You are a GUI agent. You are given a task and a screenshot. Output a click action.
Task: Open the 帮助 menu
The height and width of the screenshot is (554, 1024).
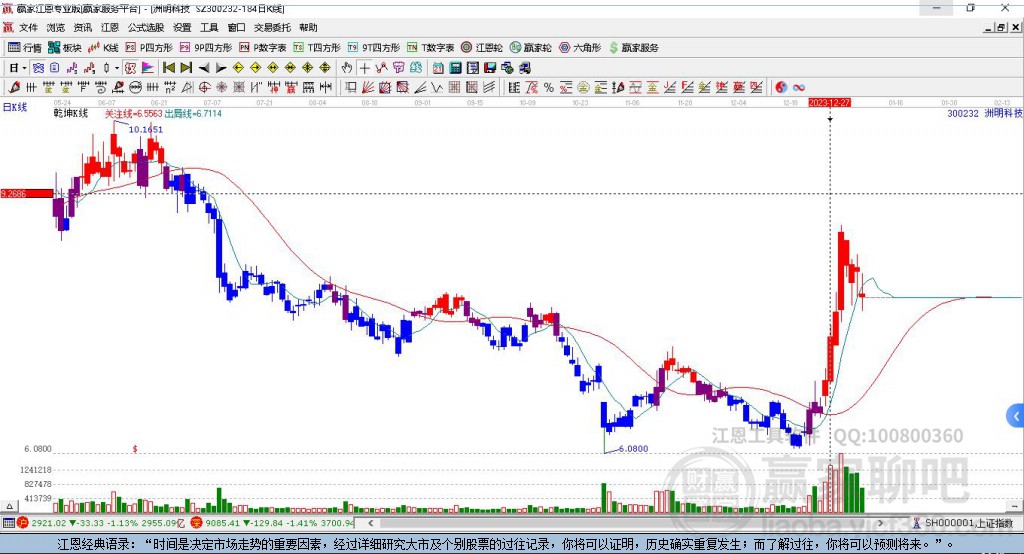click(308, 27)
